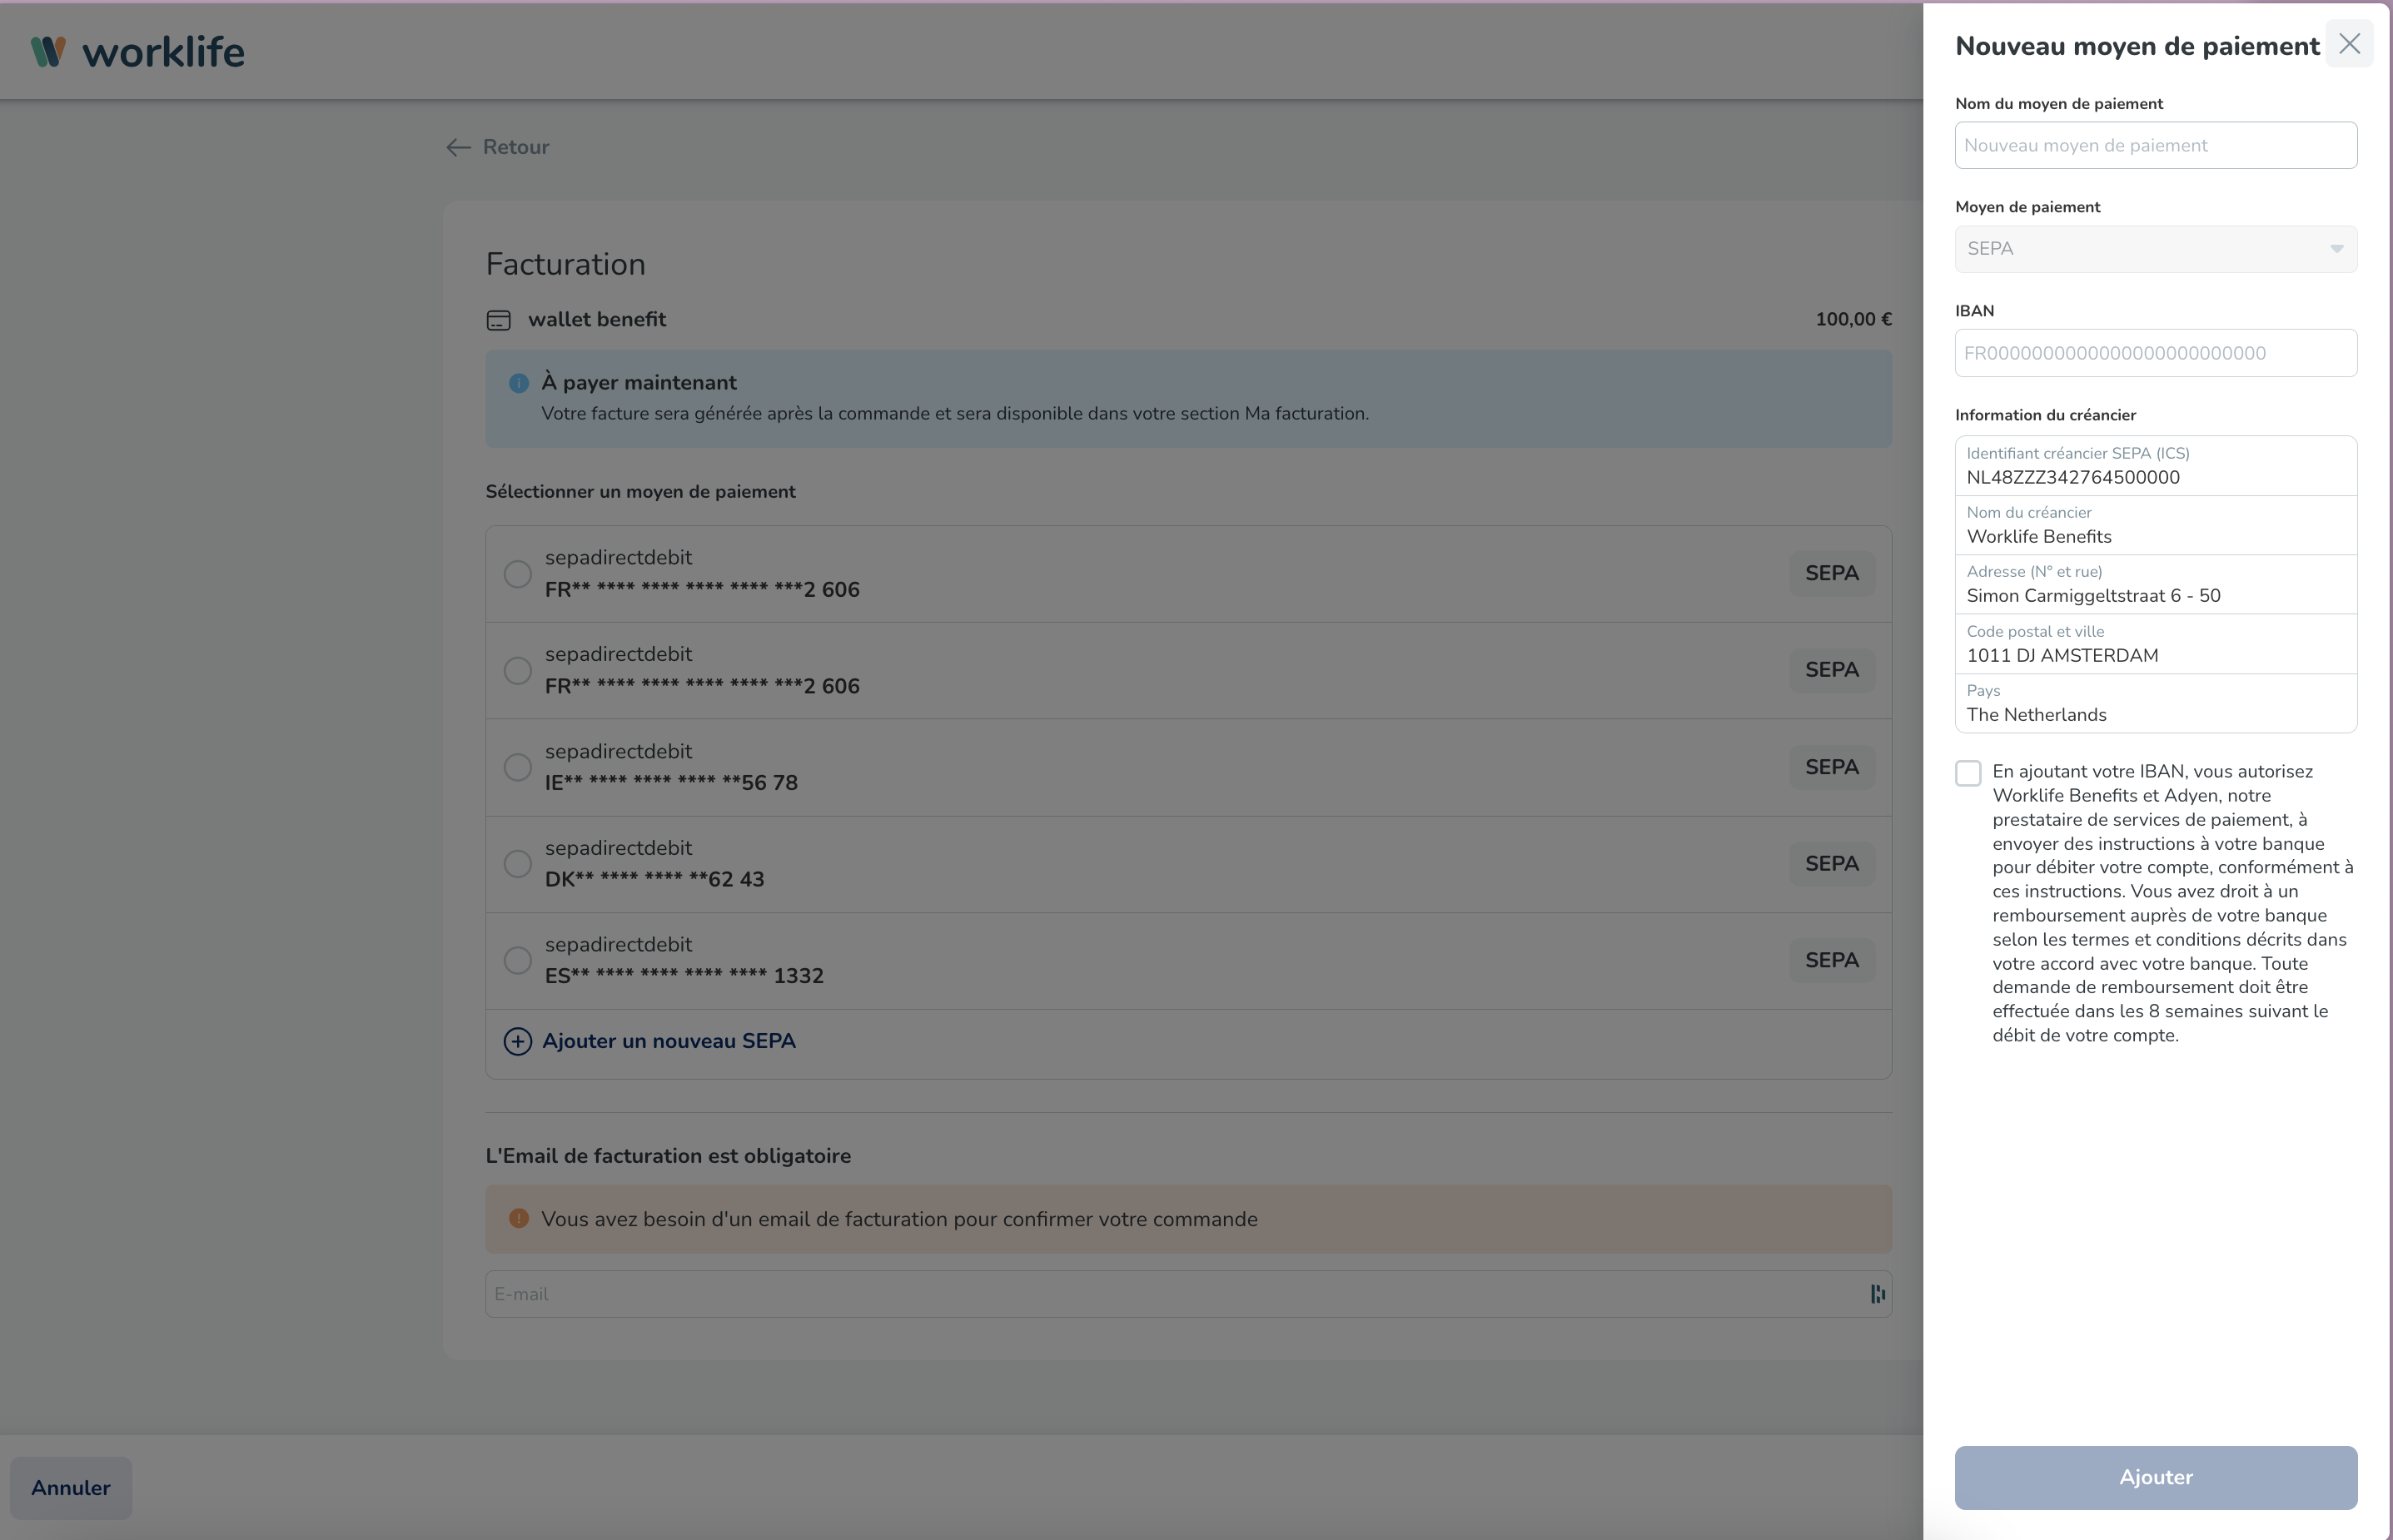Open the Moyen de paiement SEPA dropdown
2393x1540 pixels.
pyautogui.click(x=2155, y=249)
